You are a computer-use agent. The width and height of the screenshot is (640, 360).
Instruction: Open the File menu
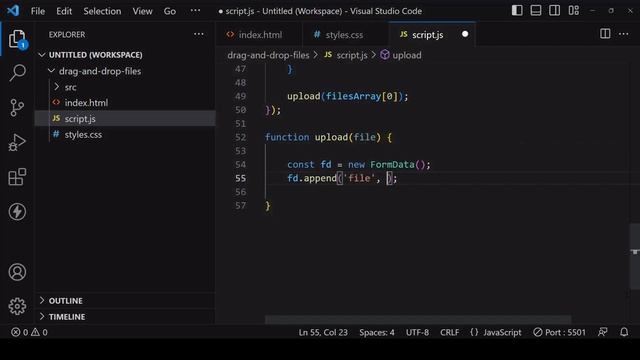tap(38, 11)
